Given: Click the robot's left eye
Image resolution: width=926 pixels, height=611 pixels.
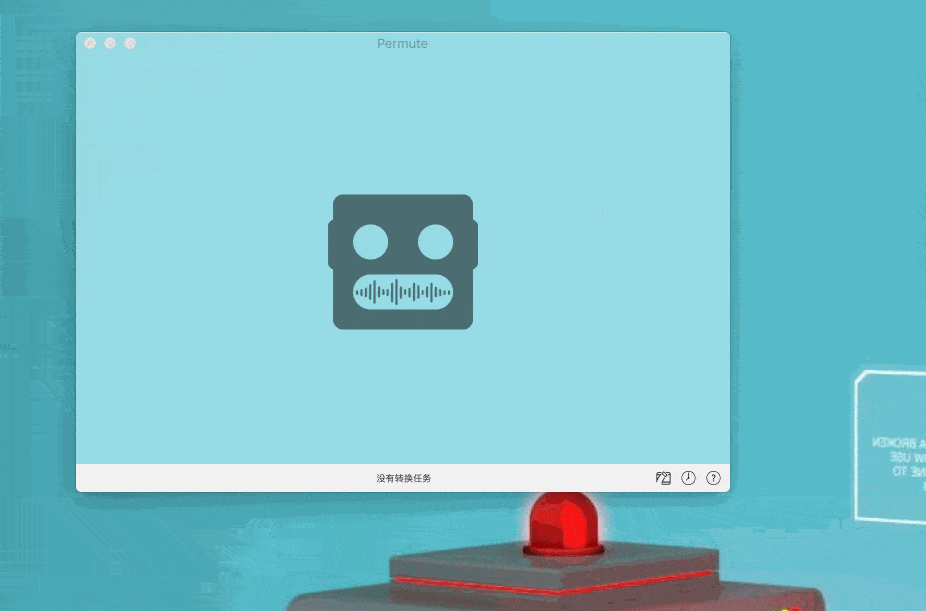Looking at the screenshot, I should coord(372,240).
